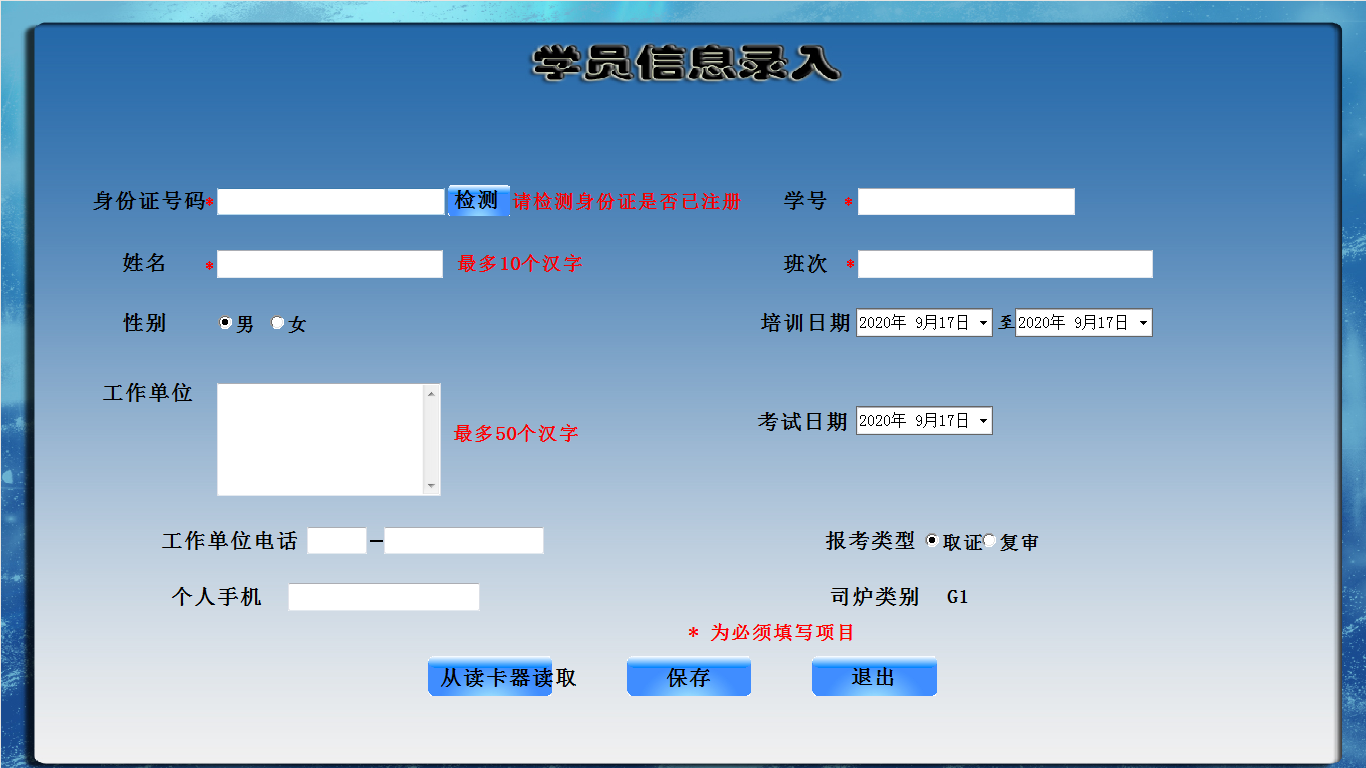Click the 个人手机 input field
The image size is (1366, 768).
click(x=384, y=597)
